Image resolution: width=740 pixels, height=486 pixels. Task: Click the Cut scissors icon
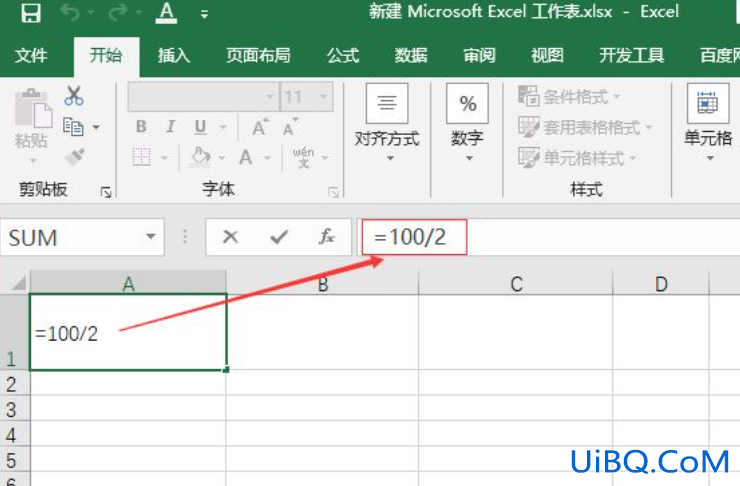[74, 96]
